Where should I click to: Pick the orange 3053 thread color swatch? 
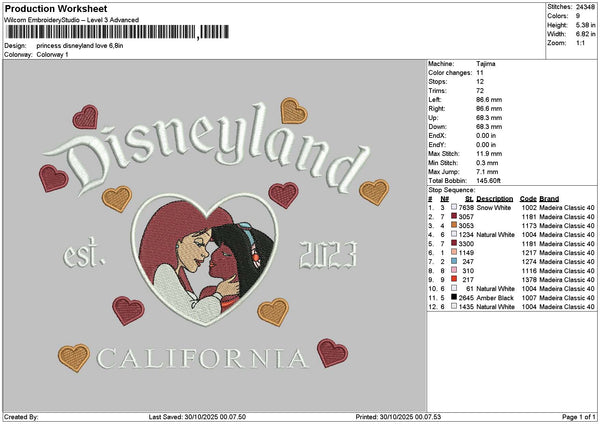click(455, 225)
